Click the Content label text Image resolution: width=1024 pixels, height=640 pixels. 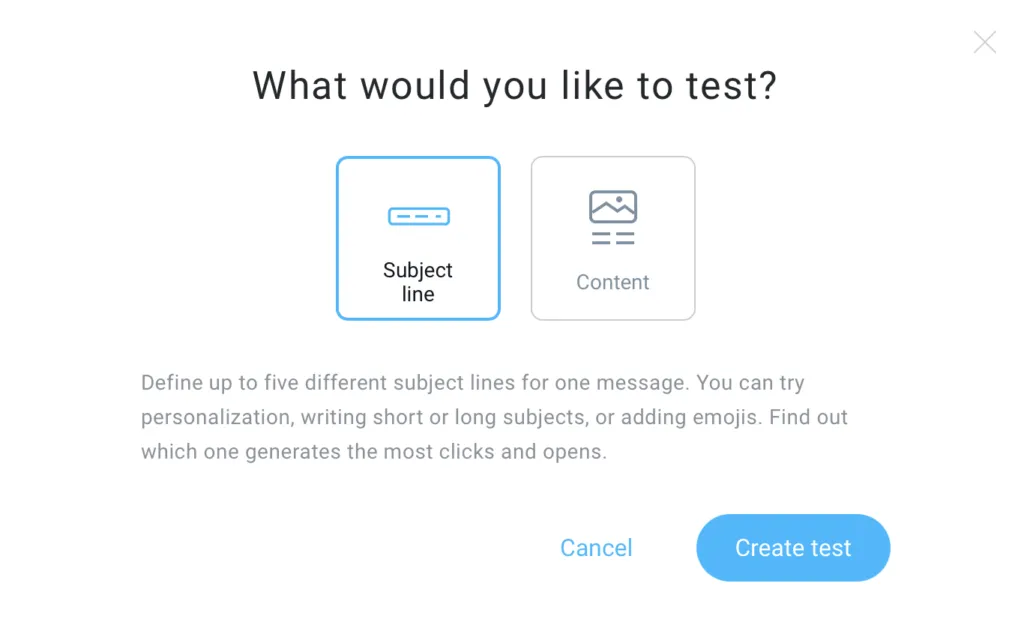coord(613,282)
